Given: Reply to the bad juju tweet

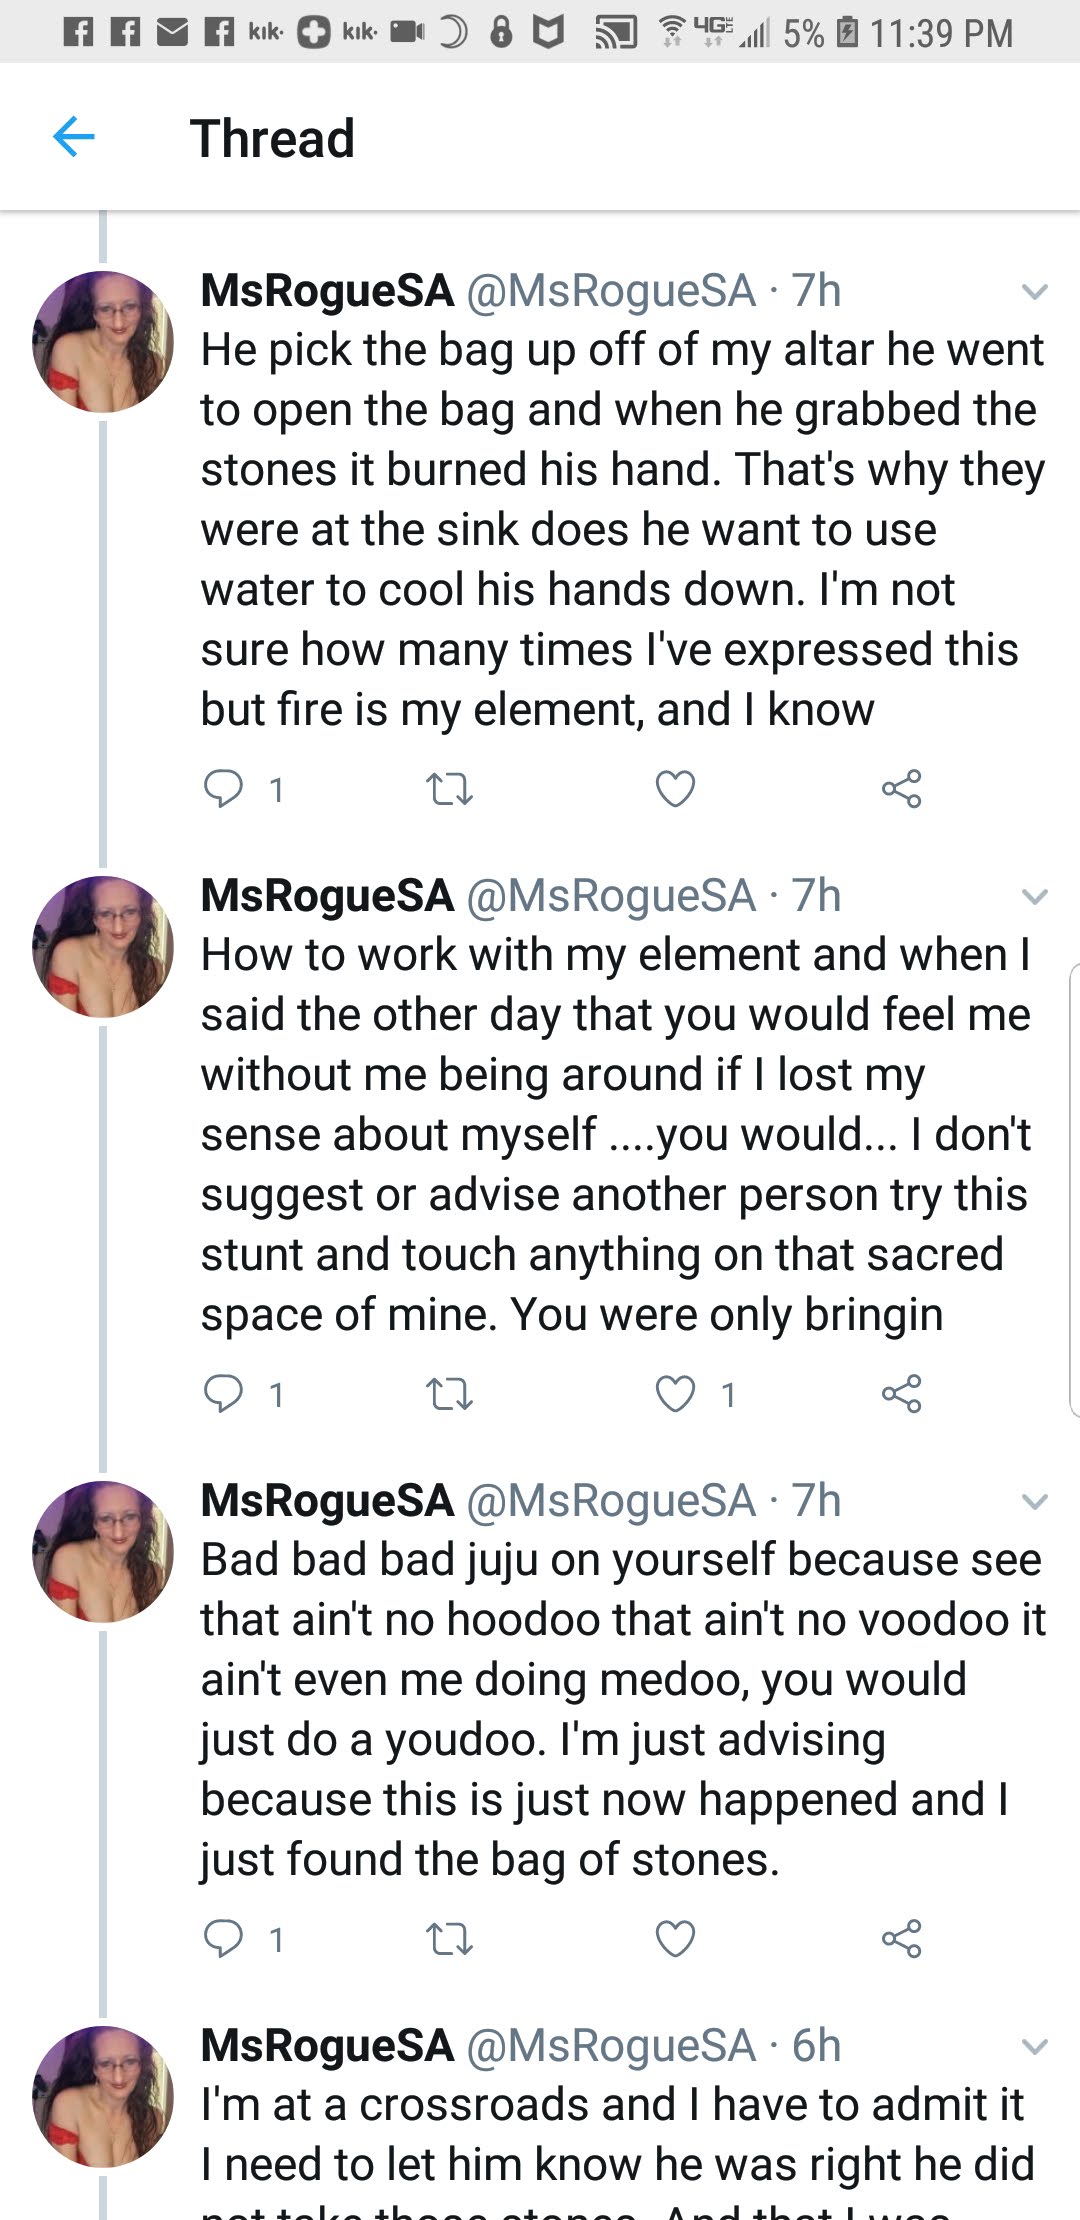Looking at the screenshot, I should pos(223,1938).
